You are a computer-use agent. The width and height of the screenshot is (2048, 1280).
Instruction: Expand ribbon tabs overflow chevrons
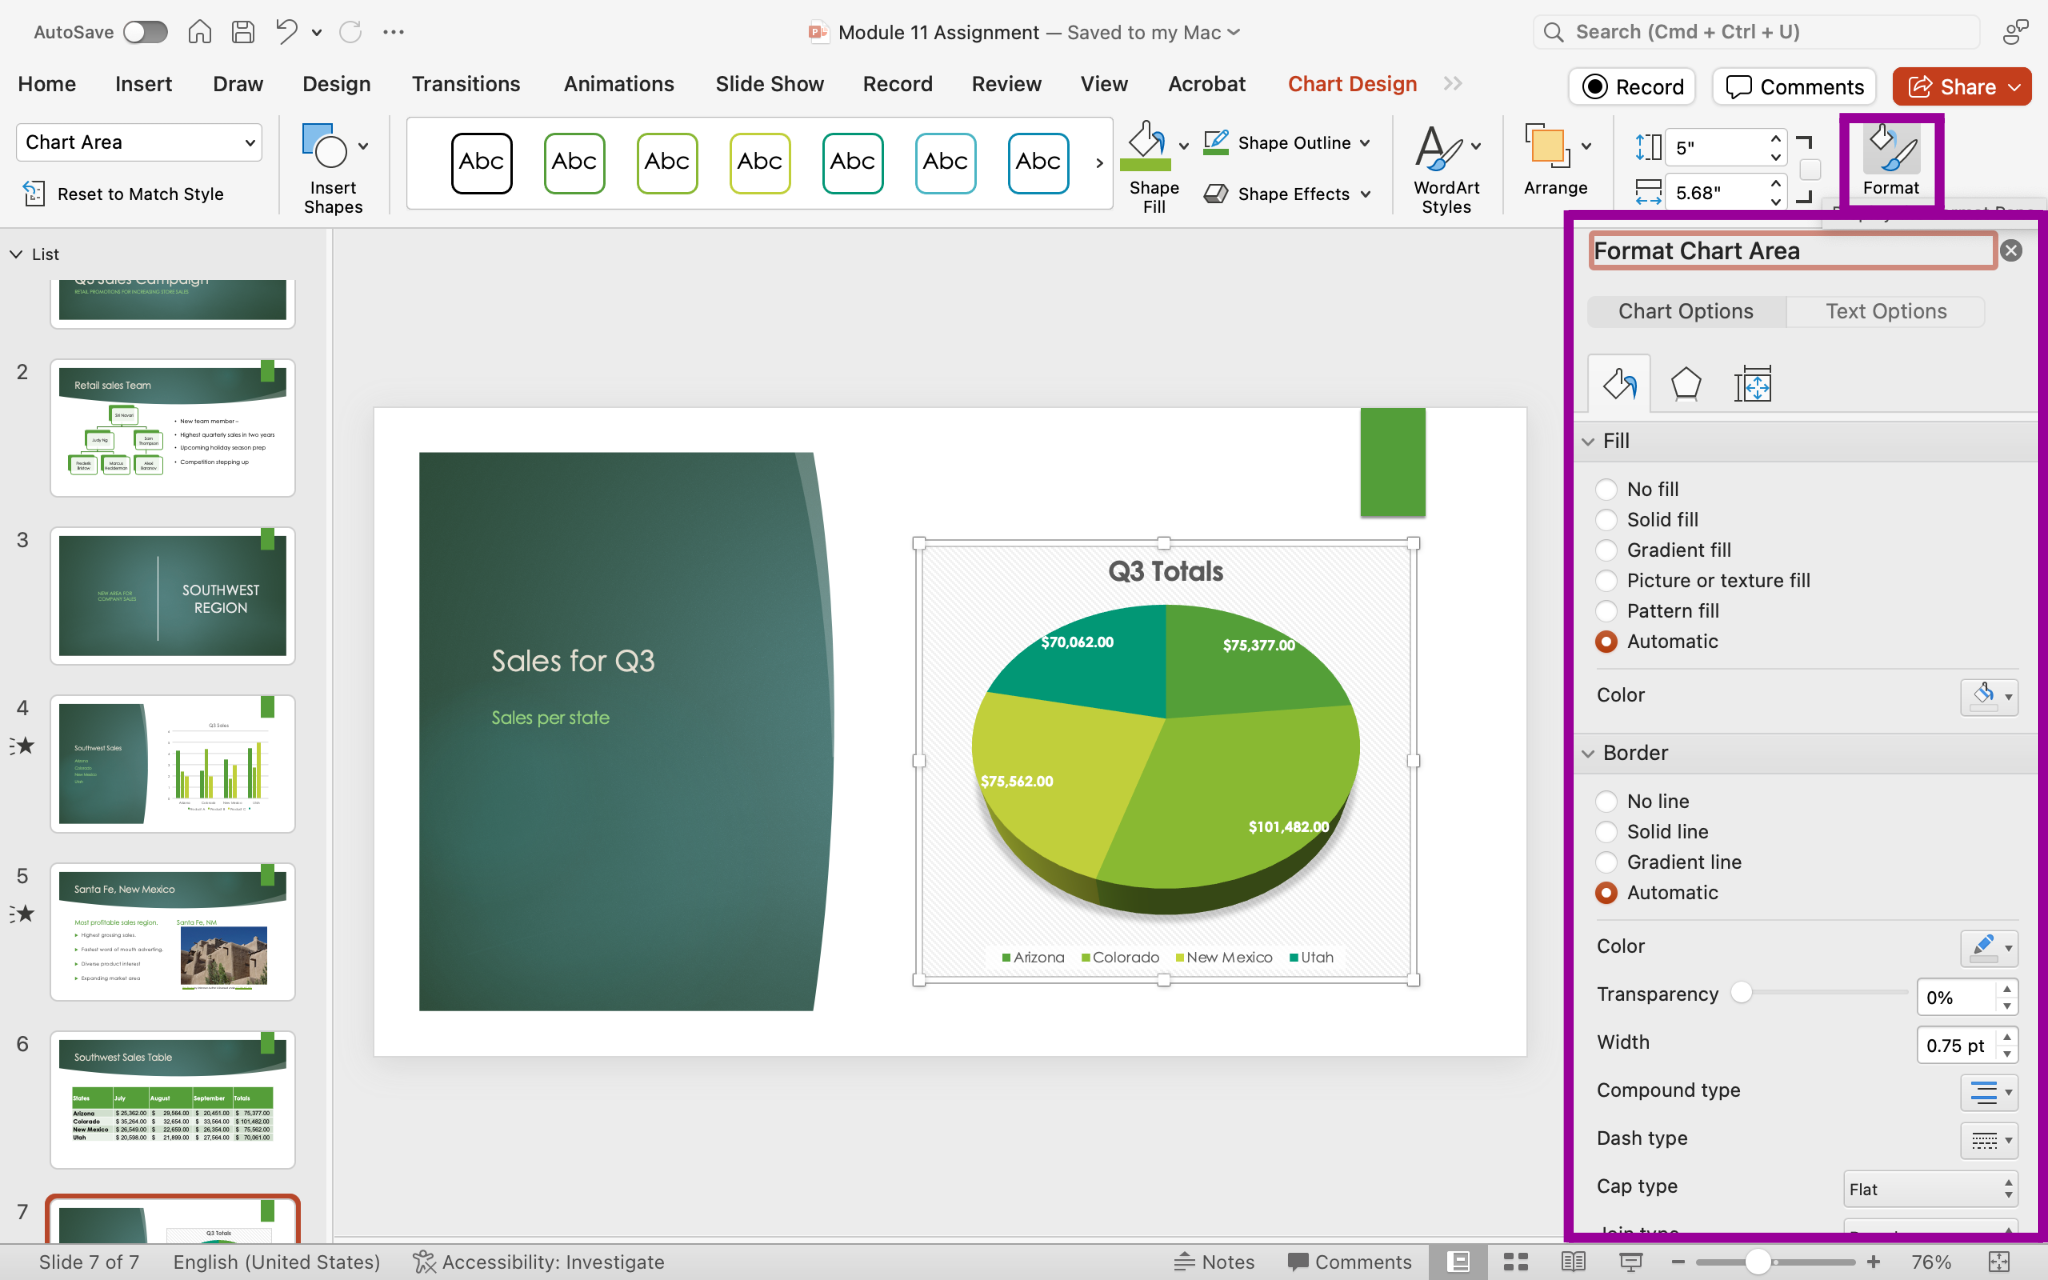coord(1453,84)
